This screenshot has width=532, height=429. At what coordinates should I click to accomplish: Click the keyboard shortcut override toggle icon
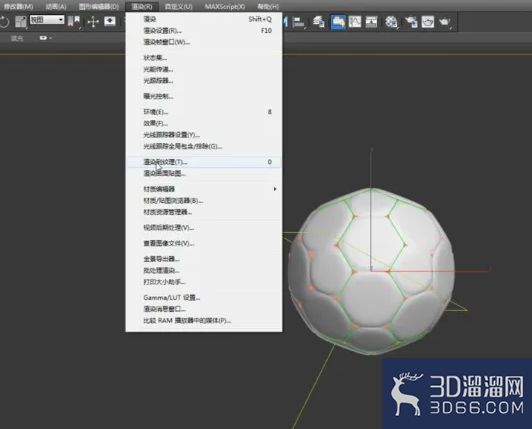coord(110,22)
